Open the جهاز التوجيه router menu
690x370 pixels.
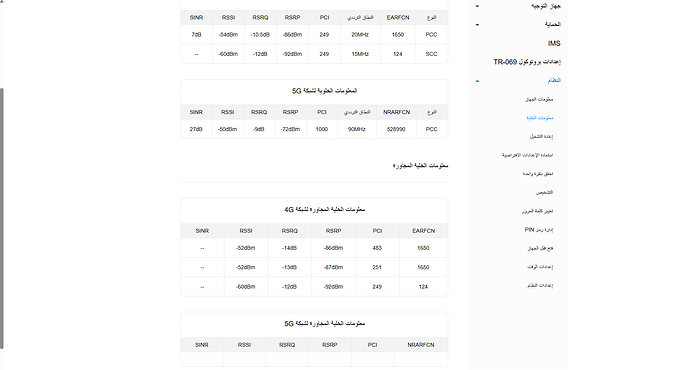546,6
